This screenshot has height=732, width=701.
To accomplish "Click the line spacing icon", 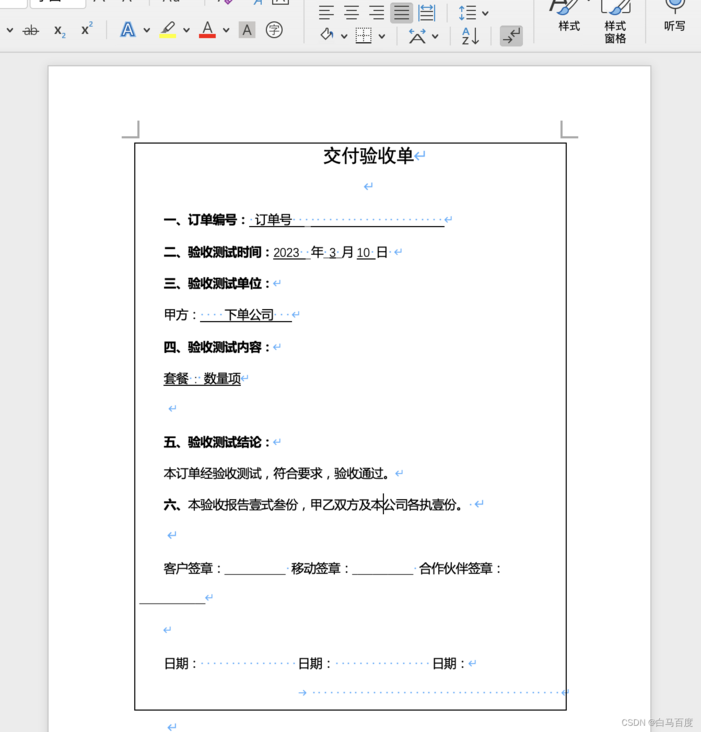I will click(467, 13).
